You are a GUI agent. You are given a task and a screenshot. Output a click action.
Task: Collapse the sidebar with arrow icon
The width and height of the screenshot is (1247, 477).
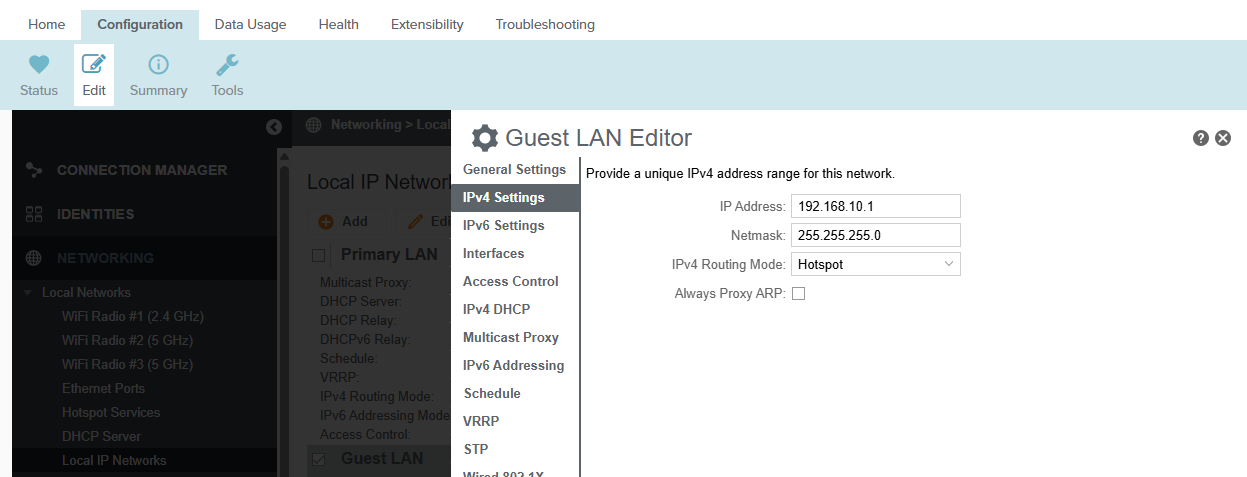tap(274, 126)
